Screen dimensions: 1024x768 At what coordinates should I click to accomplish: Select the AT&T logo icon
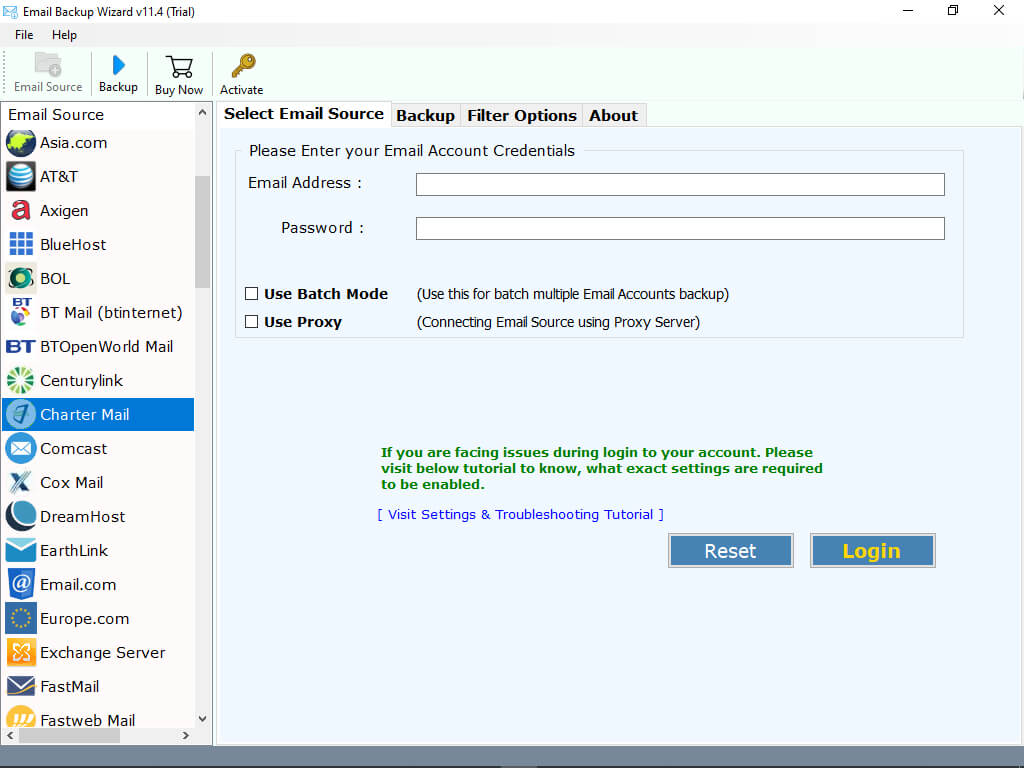pyautogui.click(x=21, y=177)
